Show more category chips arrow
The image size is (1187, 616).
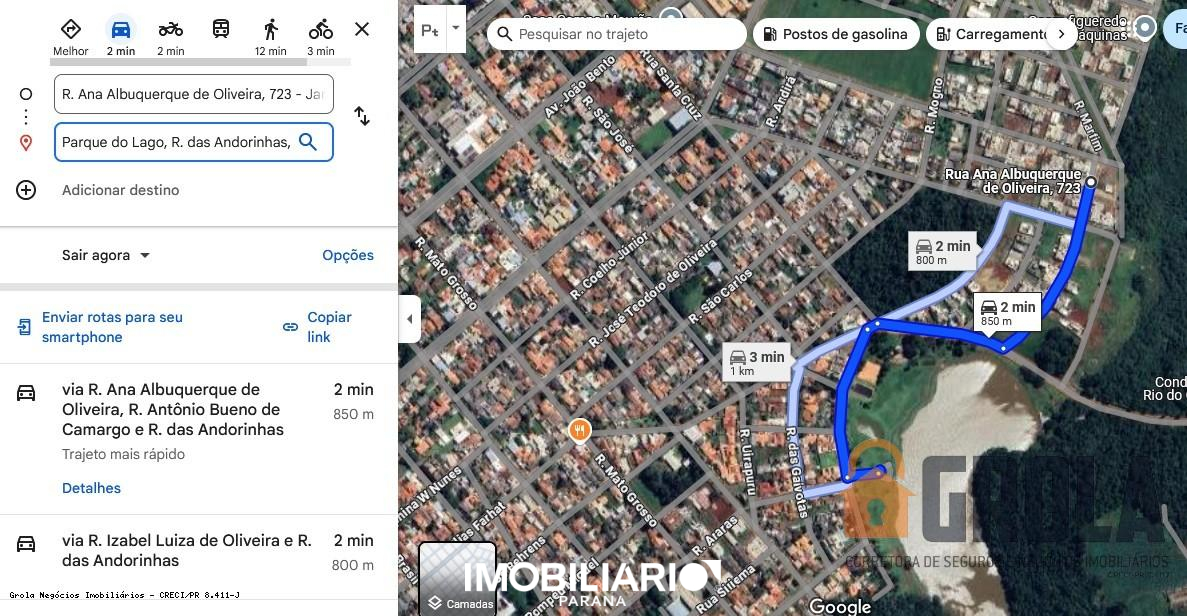[1061, 34]
